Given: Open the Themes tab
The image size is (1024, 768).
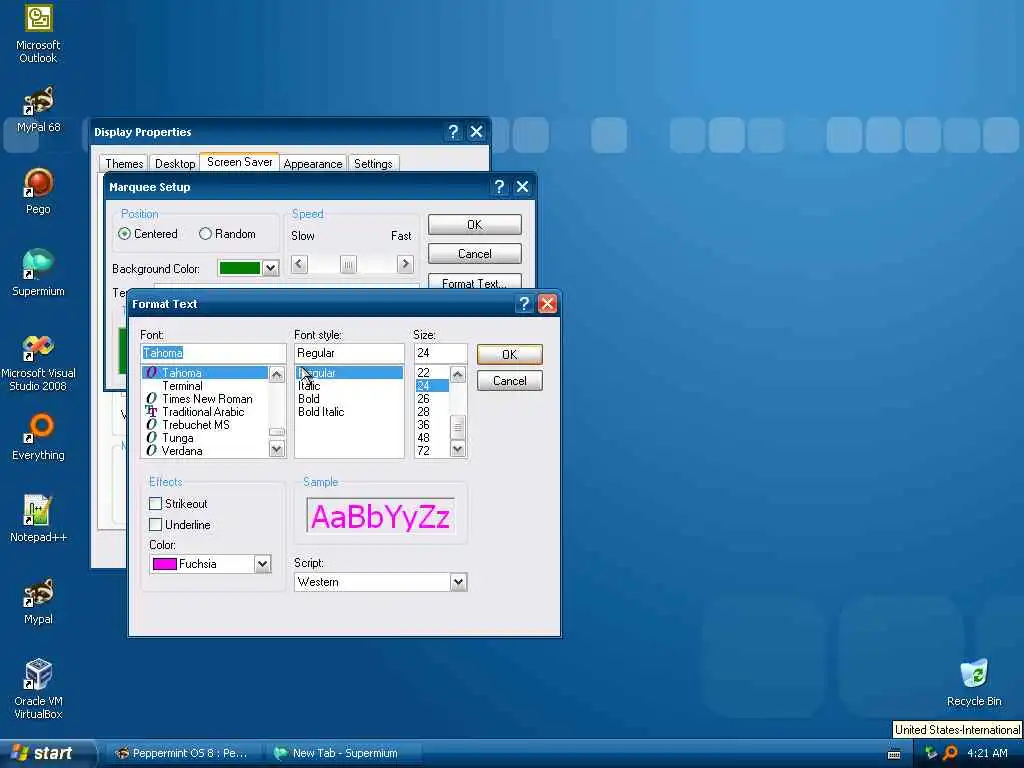Looking at the screenshot, I should pyautogui.click(x=124, y=163).
